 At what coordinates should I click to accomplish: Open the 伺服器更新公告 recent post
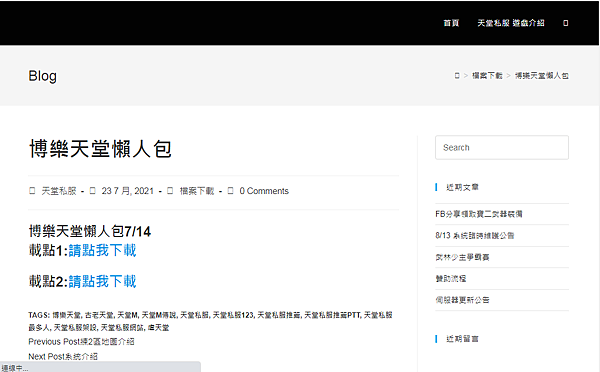462,300
